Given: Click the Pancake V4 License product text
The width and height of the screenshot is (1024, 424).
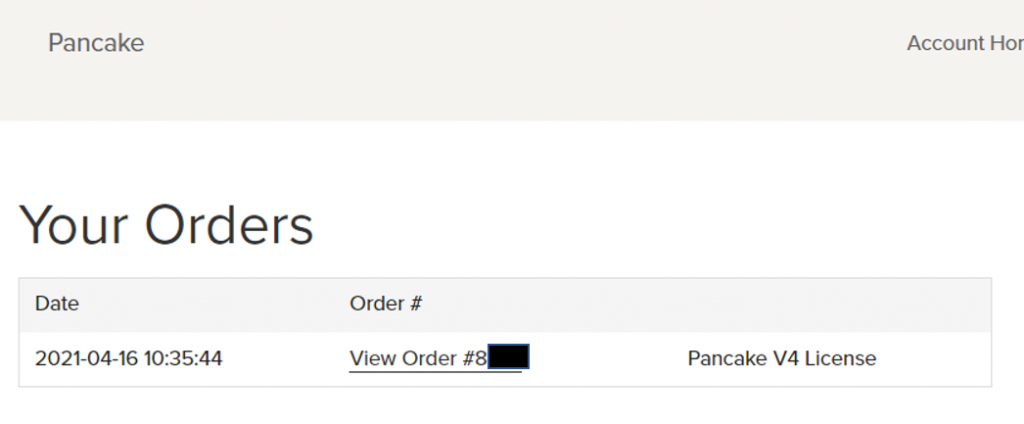Looking at the screenshot, I should [781, 358].
